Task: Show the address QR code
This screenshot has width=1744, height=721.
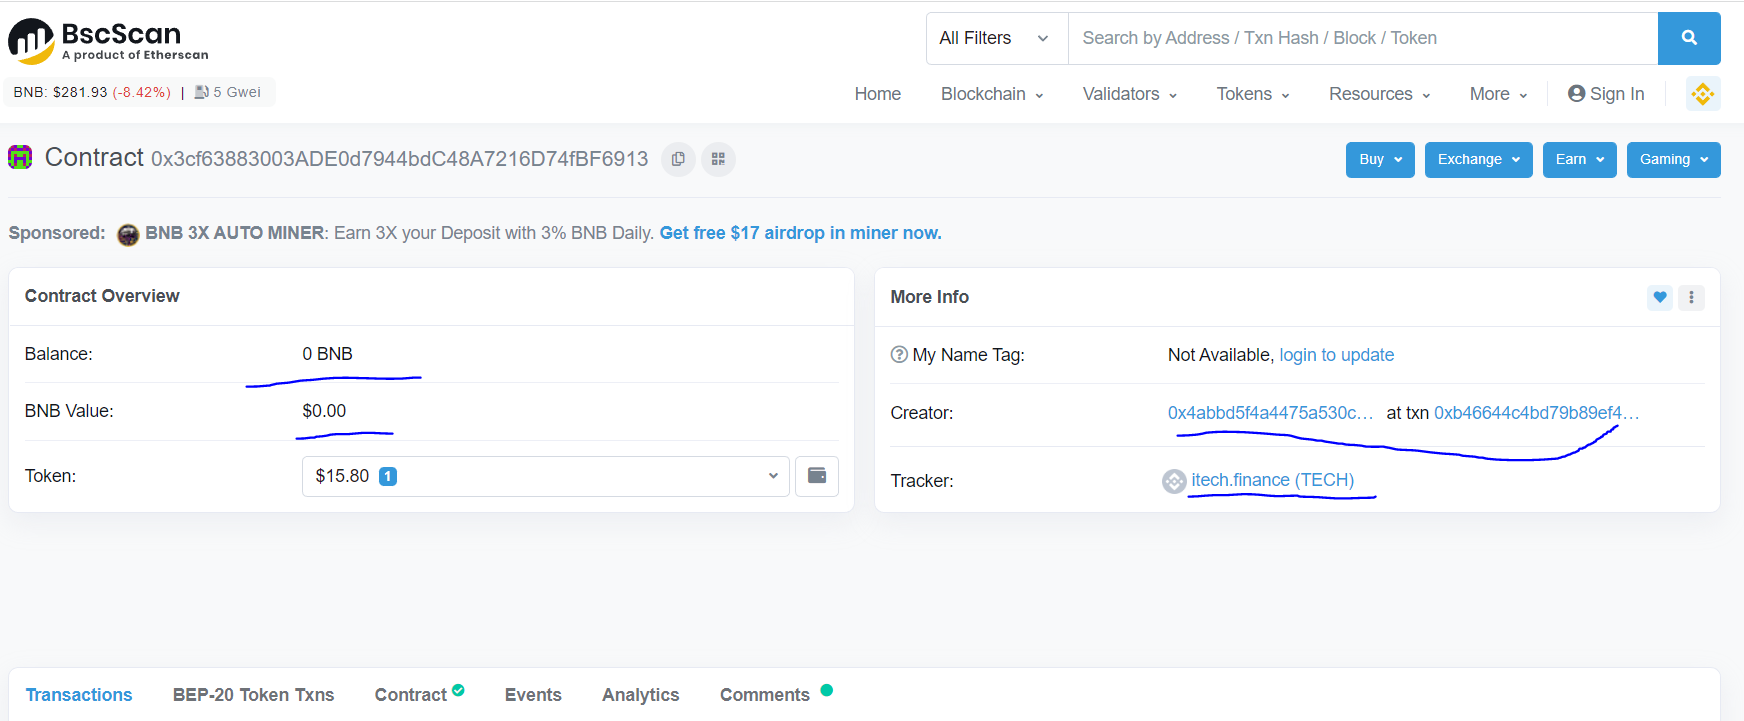Action: (x=718, y=159)
